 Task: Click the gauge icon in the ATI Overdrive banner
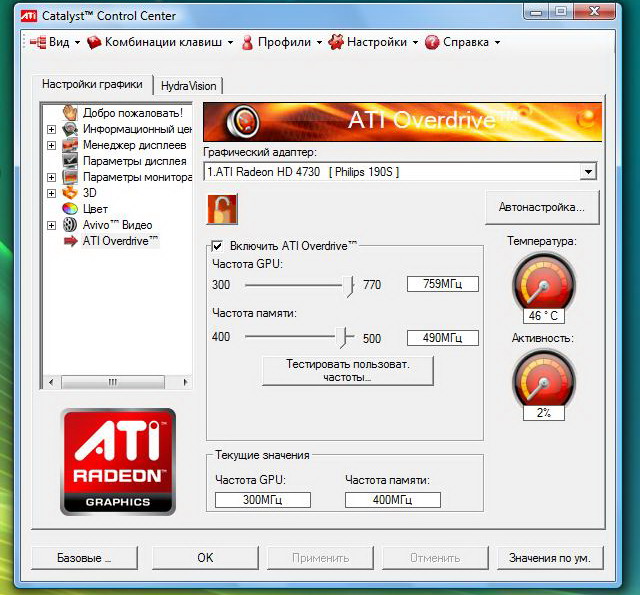pyautogui.click(x=243, y=121)
